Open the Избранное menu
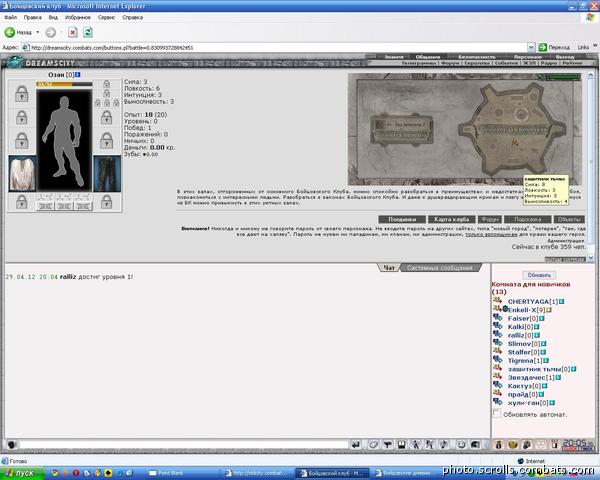 pos(78,17)
